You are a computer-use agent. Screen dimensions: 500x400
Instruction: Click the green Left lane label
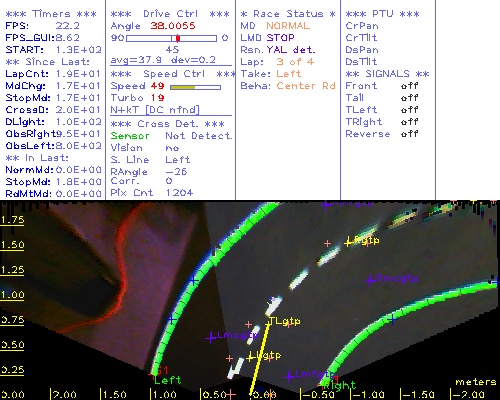tap(168, 380)
